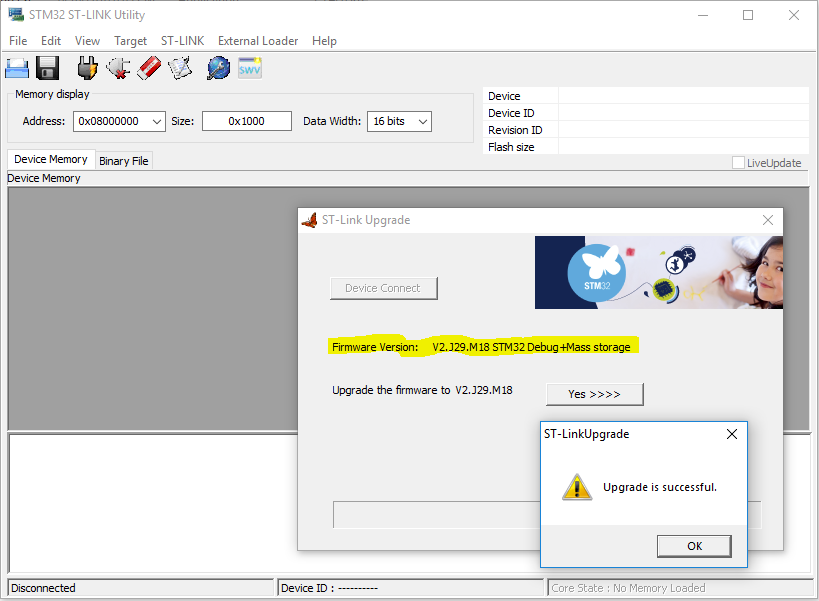Viewport: 819px width, 601px height.
Task: Click the Flash size label
Action: click(511, 147)
